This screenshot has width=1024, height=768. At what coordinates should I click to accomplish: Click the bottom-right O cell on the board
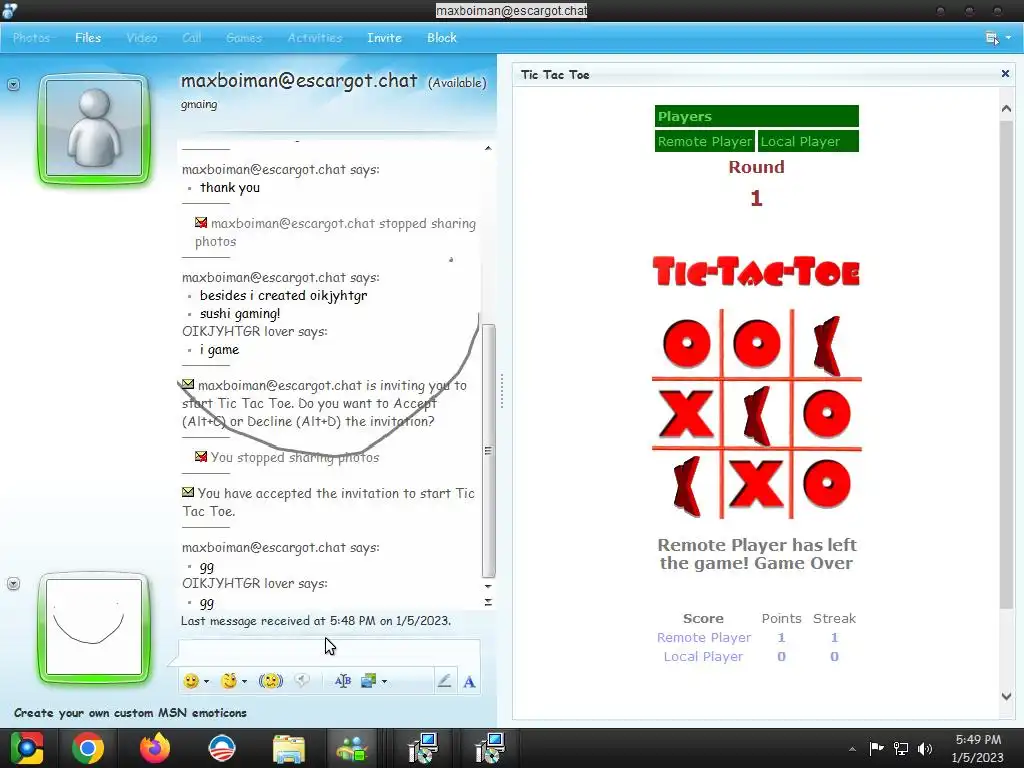(826, 484)
